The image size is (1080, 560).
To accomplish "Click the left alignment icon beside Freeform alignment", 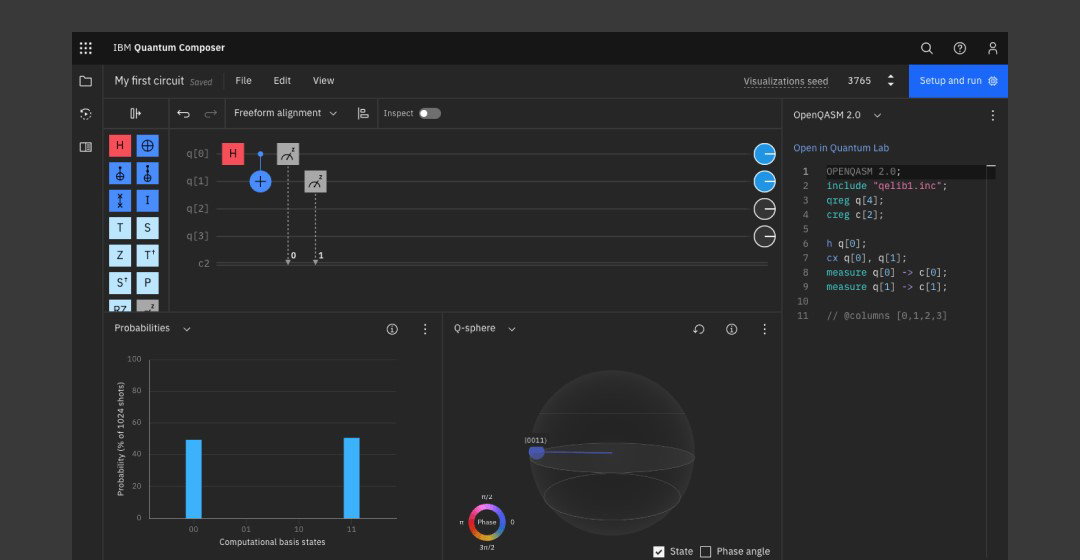I will 363,114.
